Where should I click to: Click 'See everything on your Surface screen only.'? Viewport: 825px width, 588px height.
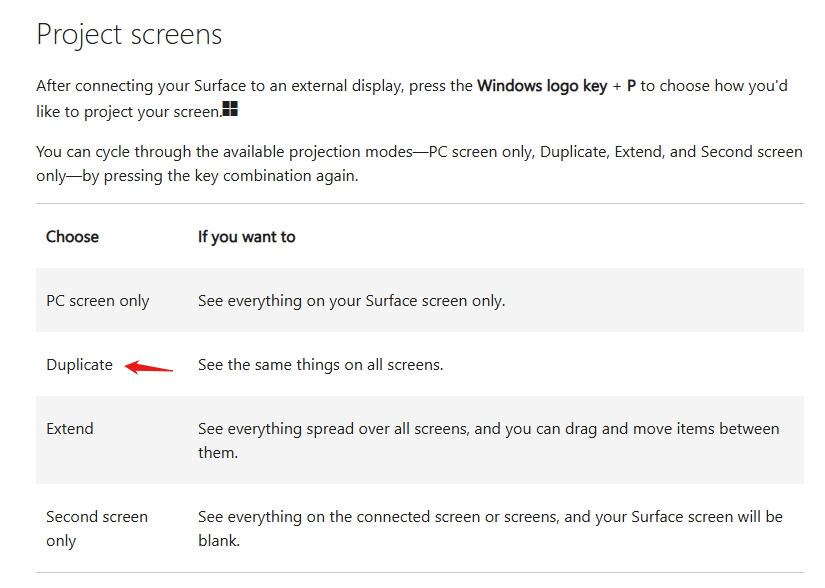coord(351,301)
